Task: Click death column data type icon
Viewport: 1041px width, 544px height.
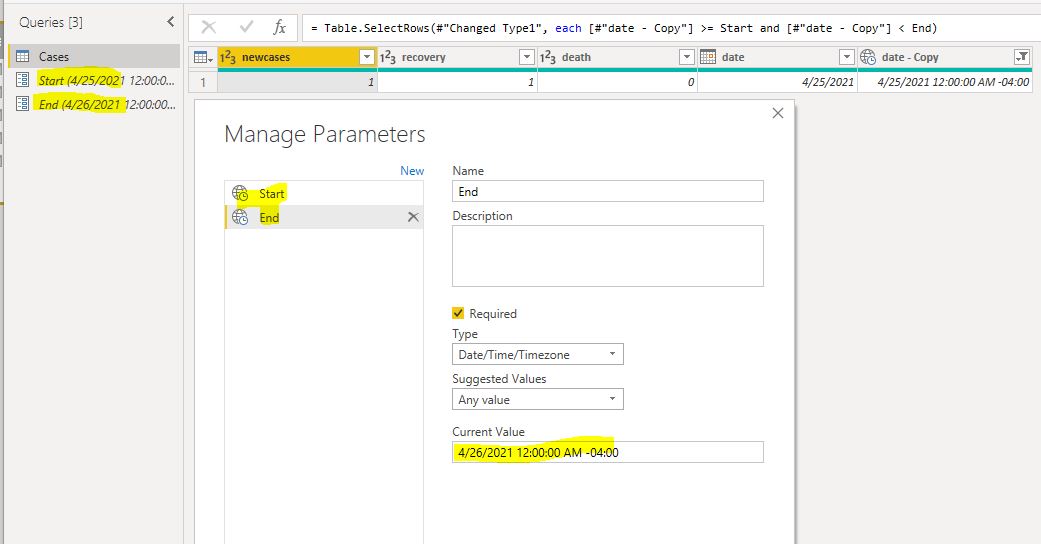Action: tap(548, 58)
